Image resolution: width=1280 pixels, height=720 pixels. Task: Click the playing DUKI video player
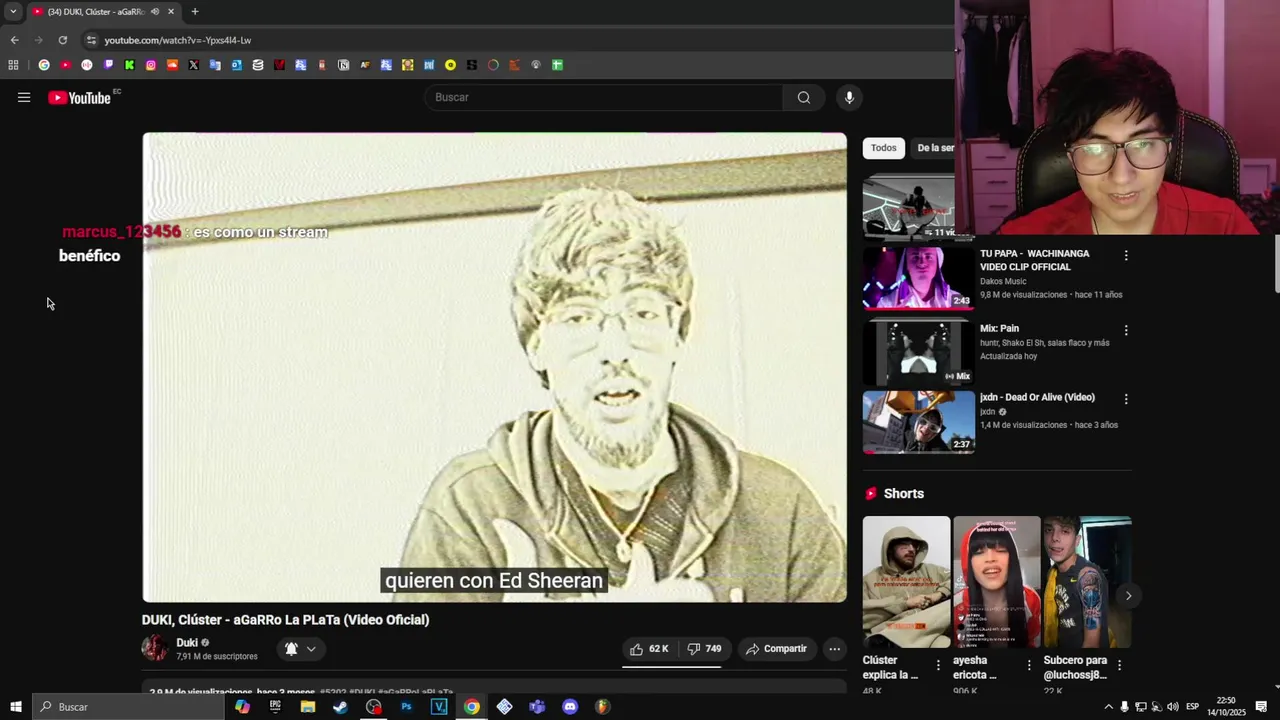click(x=494, y=367)
